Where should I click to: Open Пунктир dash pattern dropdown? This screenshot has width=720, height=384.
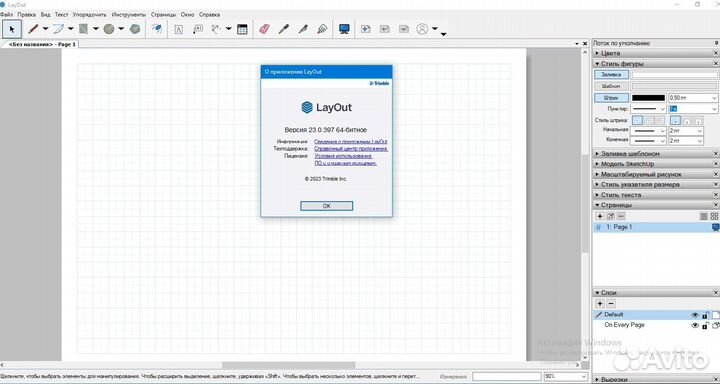(662, 109)
